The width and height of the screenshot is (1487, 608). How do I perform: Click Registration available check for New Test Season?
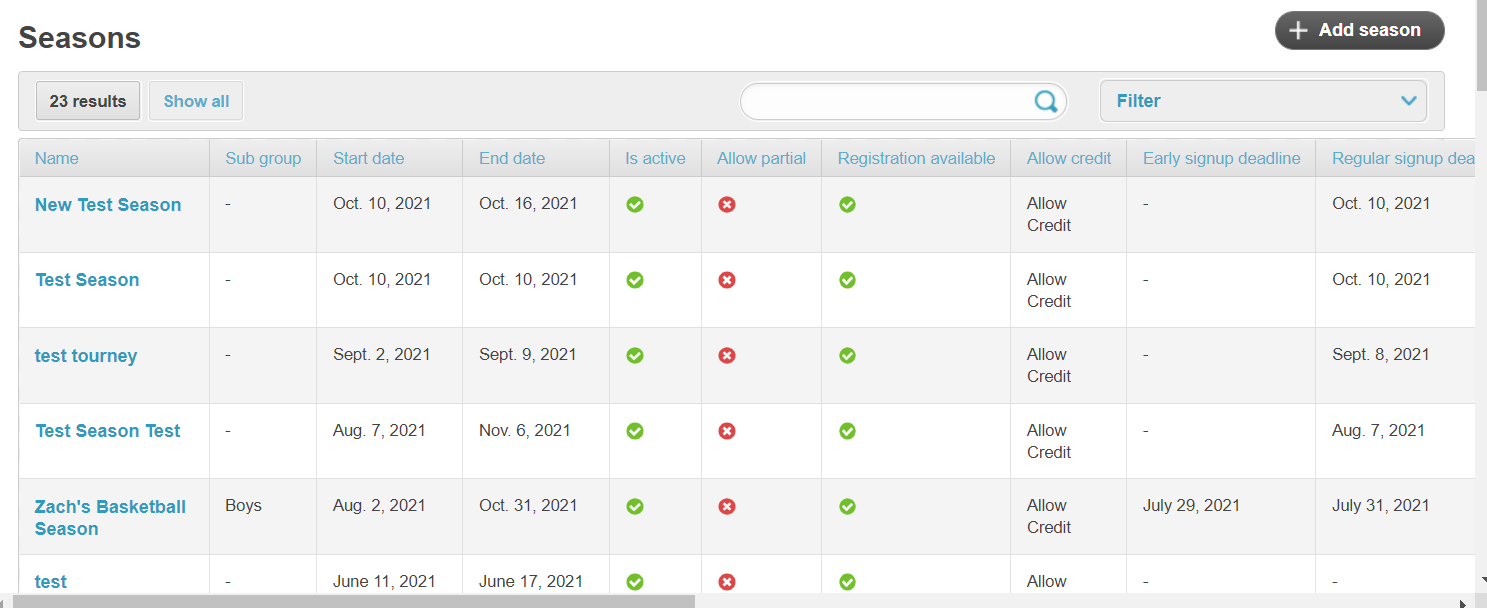[847, 205]
